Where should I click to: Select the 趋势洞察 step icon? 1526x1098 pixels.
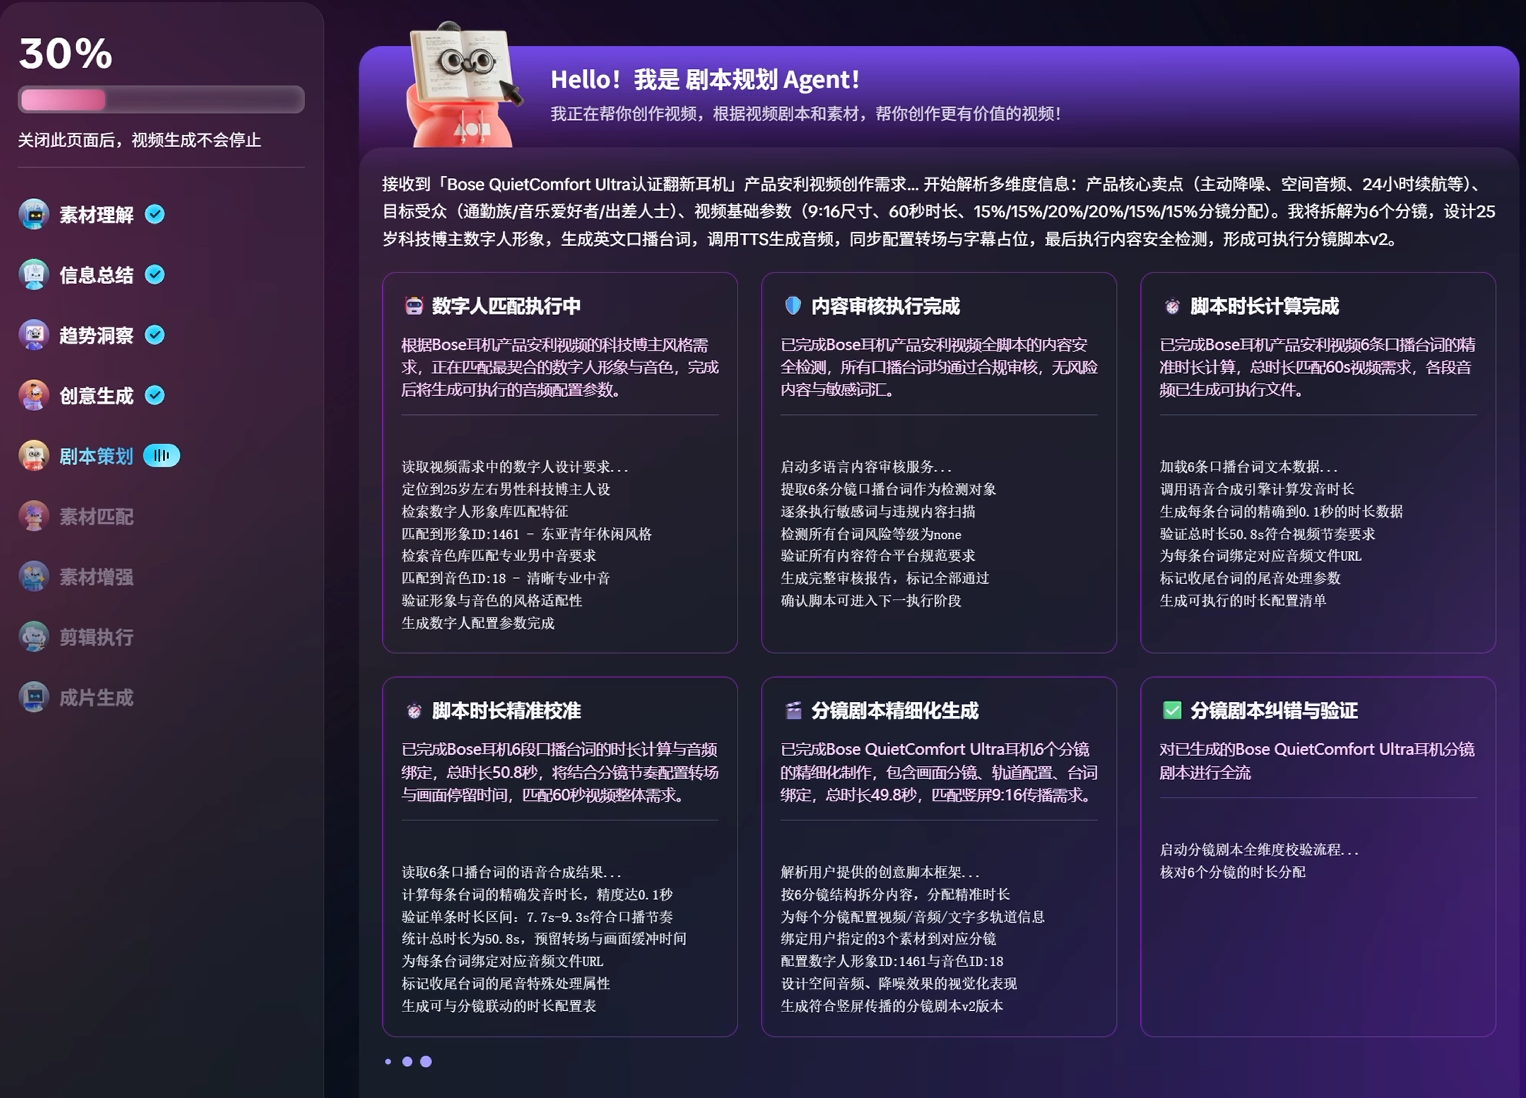[33, 335]
